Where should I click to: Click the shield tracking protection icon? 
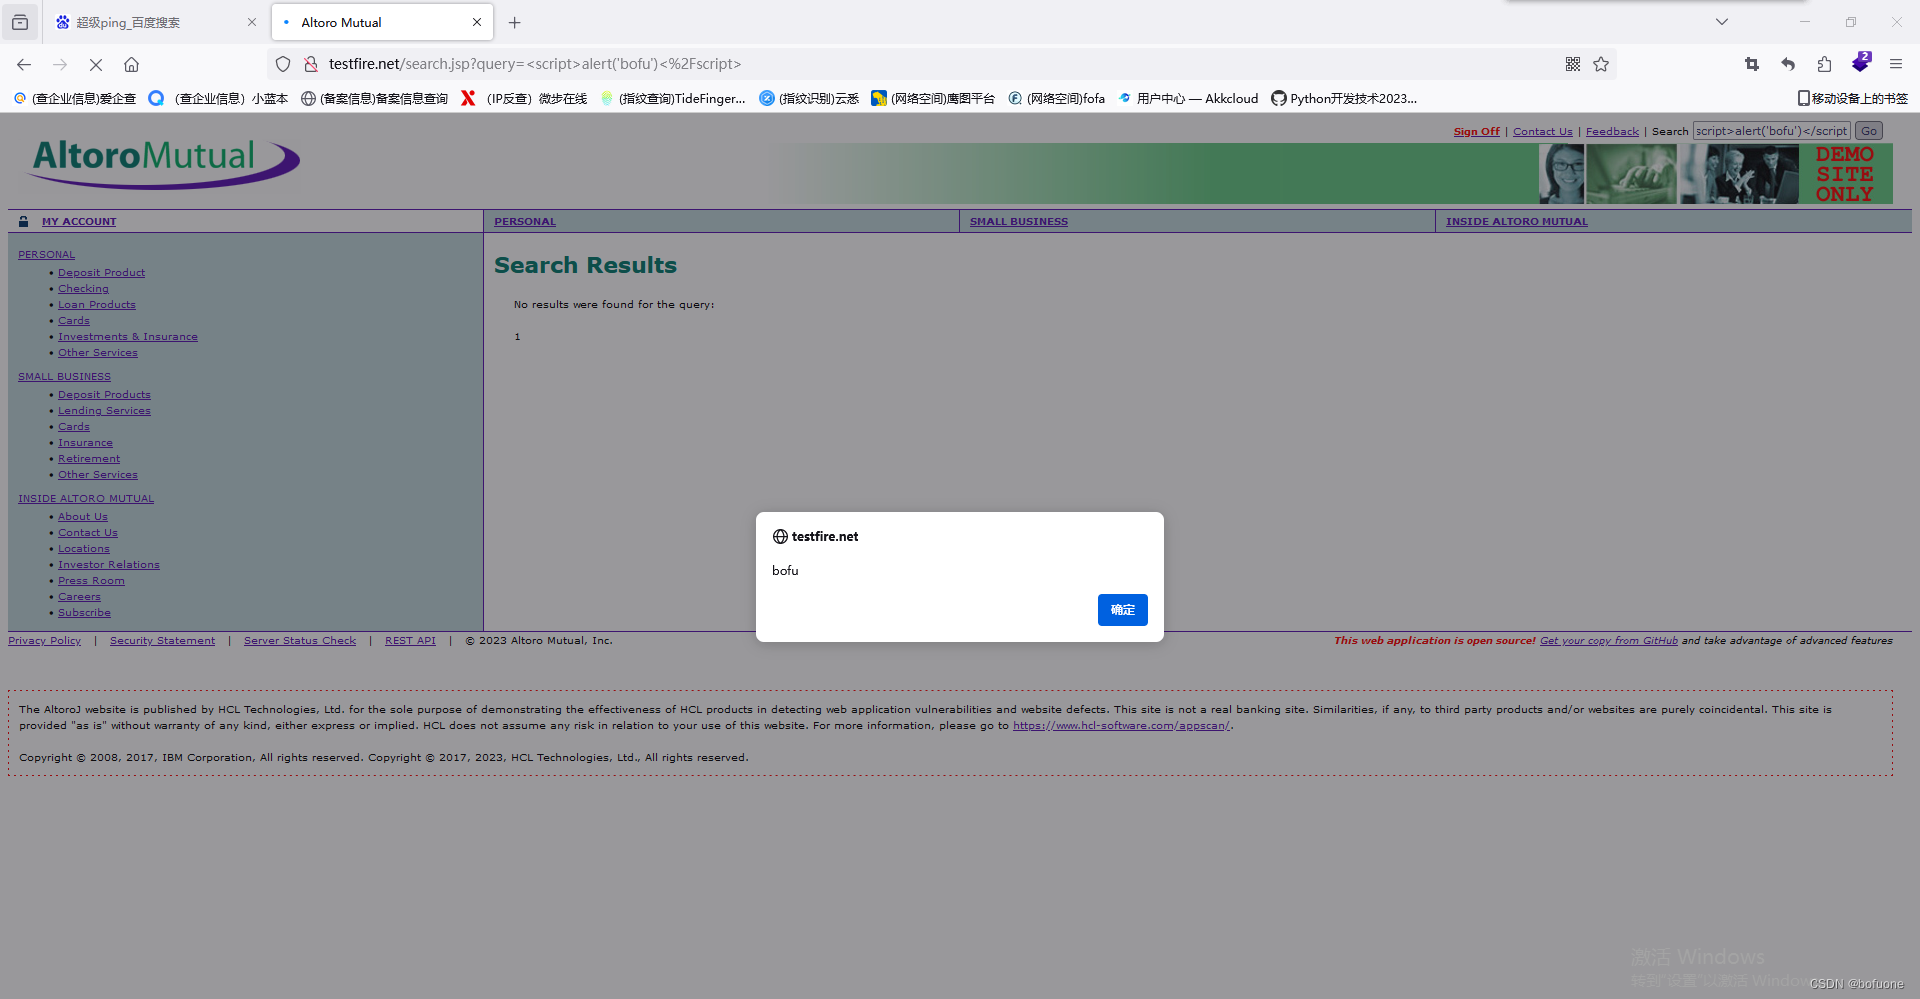283,64
